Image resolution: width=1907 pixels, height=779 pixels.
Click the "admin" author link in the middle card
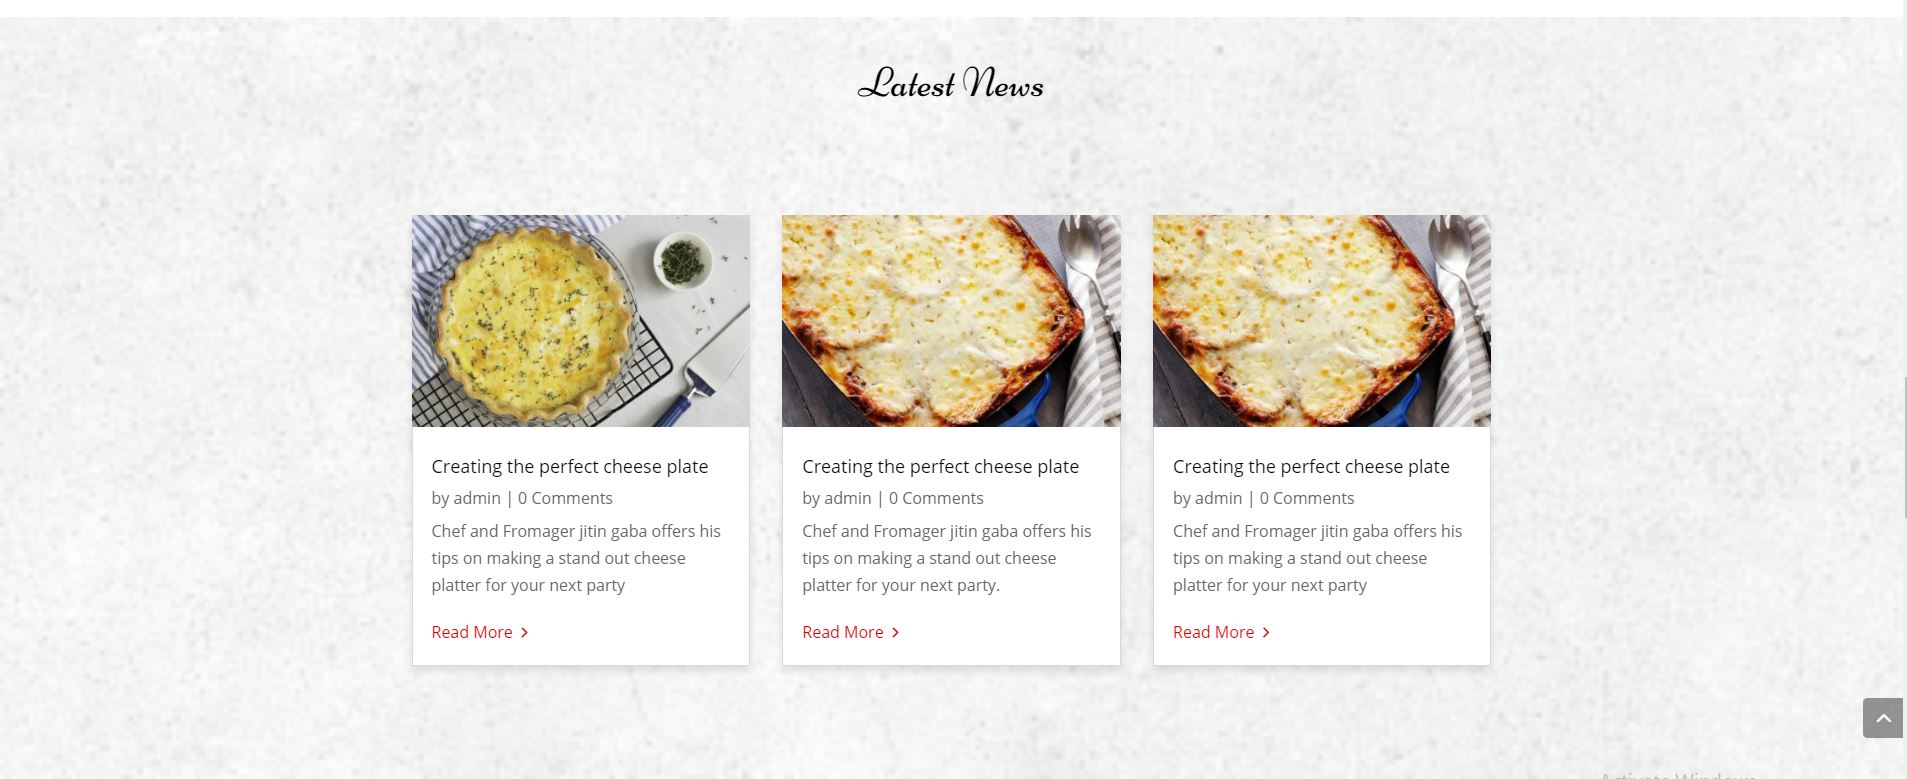(847, 498)
